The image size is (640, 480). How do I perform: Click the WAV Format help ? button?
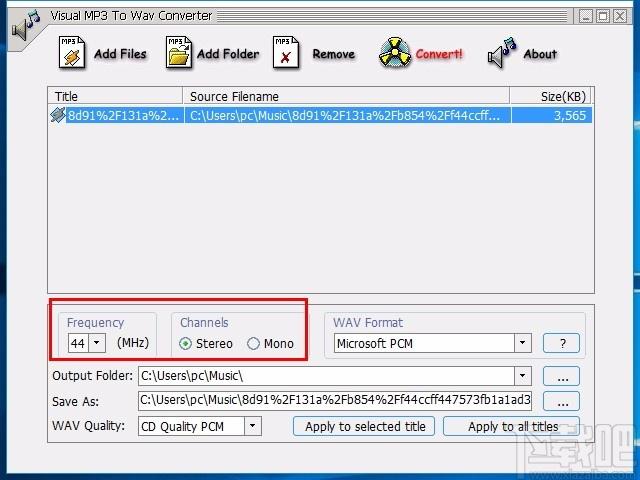click(x=561, y=343)
